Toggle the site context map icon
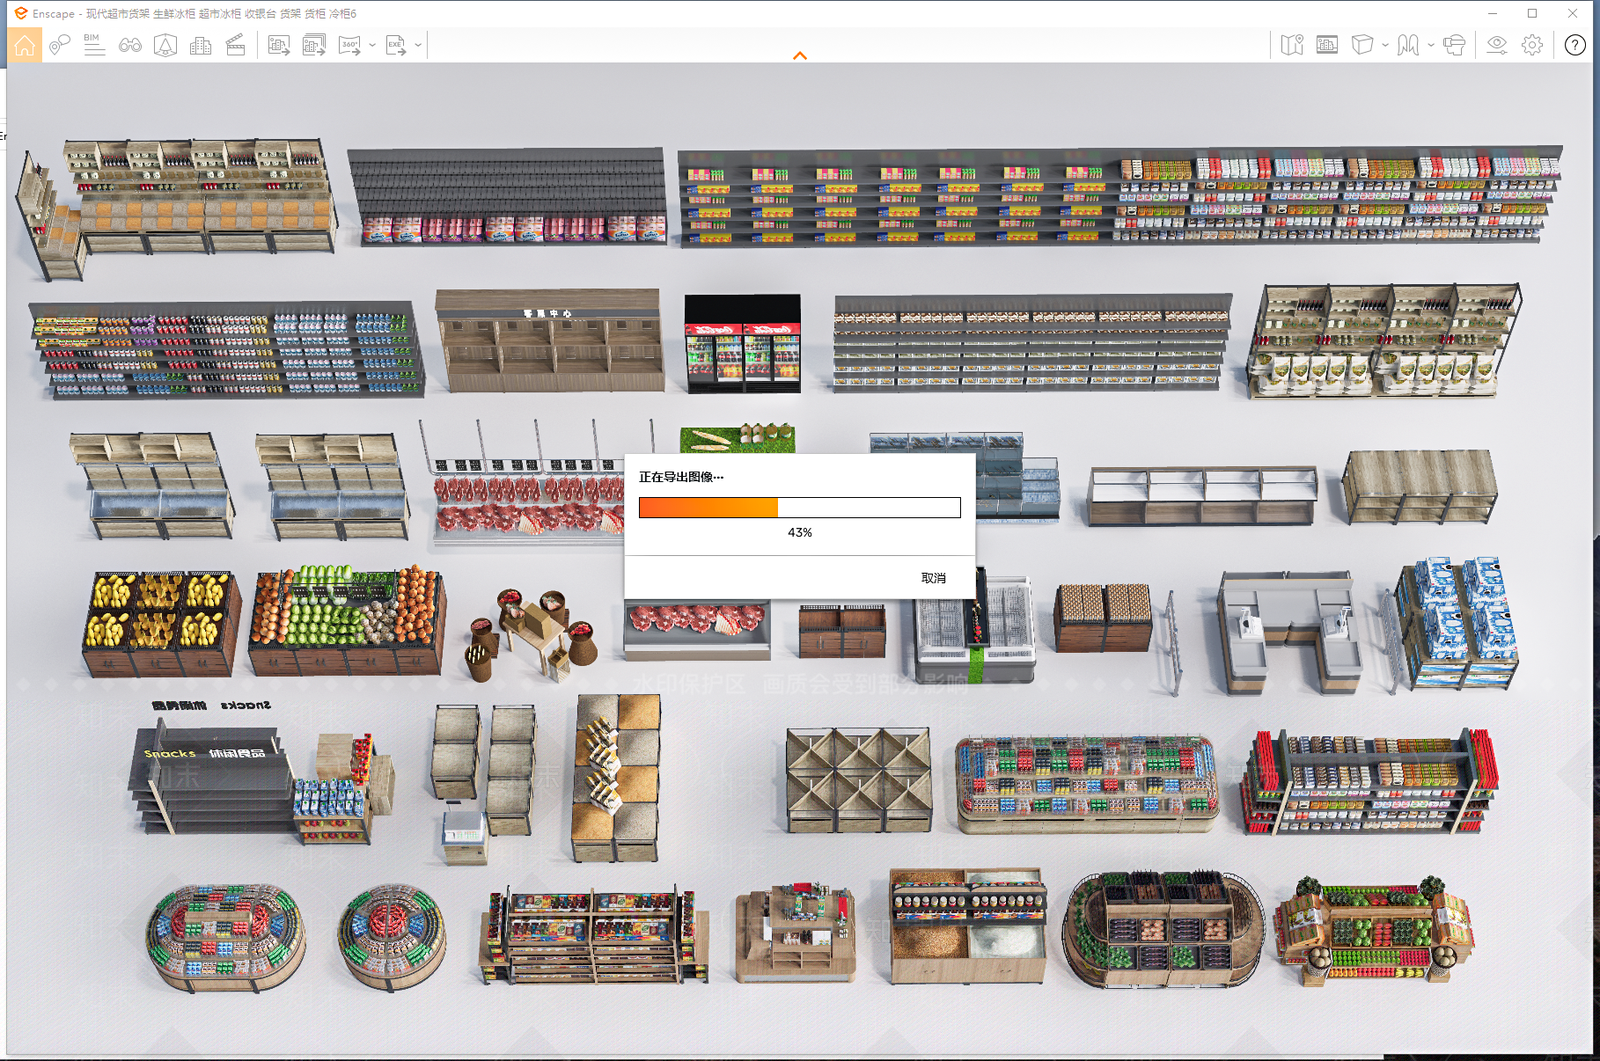The width and height of the screenshot is (1600, 1061). pos(1292,45)
